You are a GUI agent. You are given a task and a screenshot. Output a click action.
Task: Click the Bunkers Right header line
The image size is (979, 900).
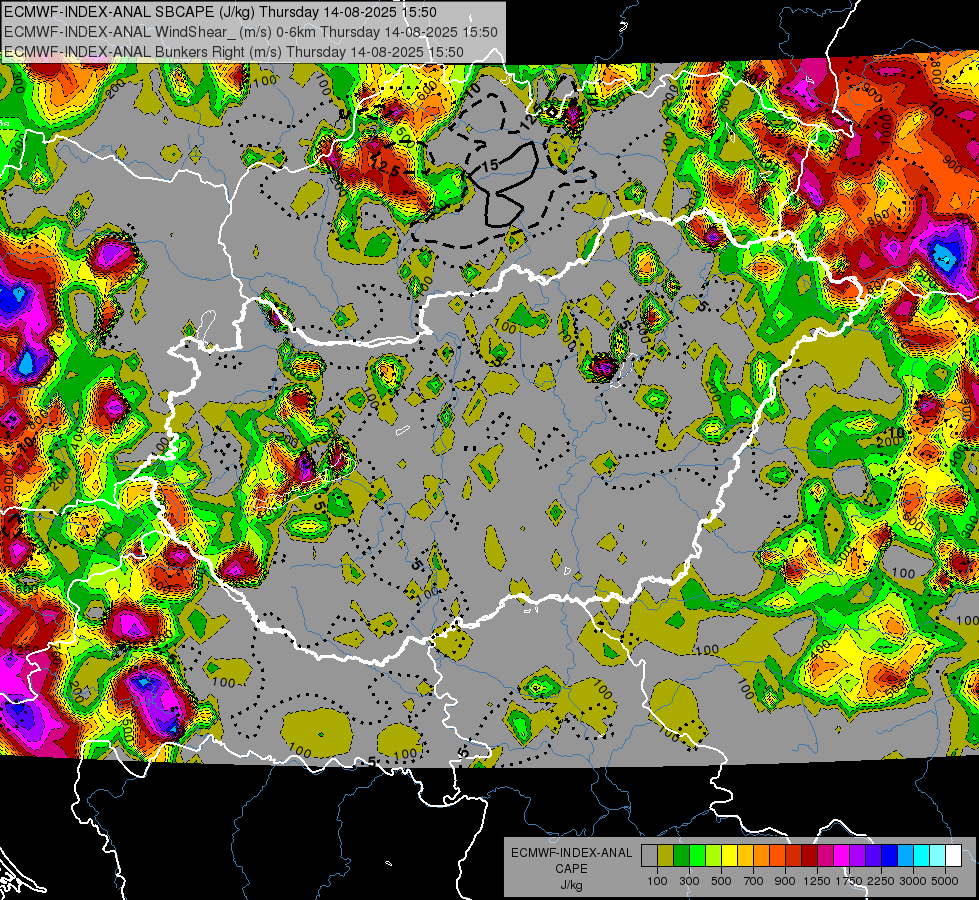[234, 52]
